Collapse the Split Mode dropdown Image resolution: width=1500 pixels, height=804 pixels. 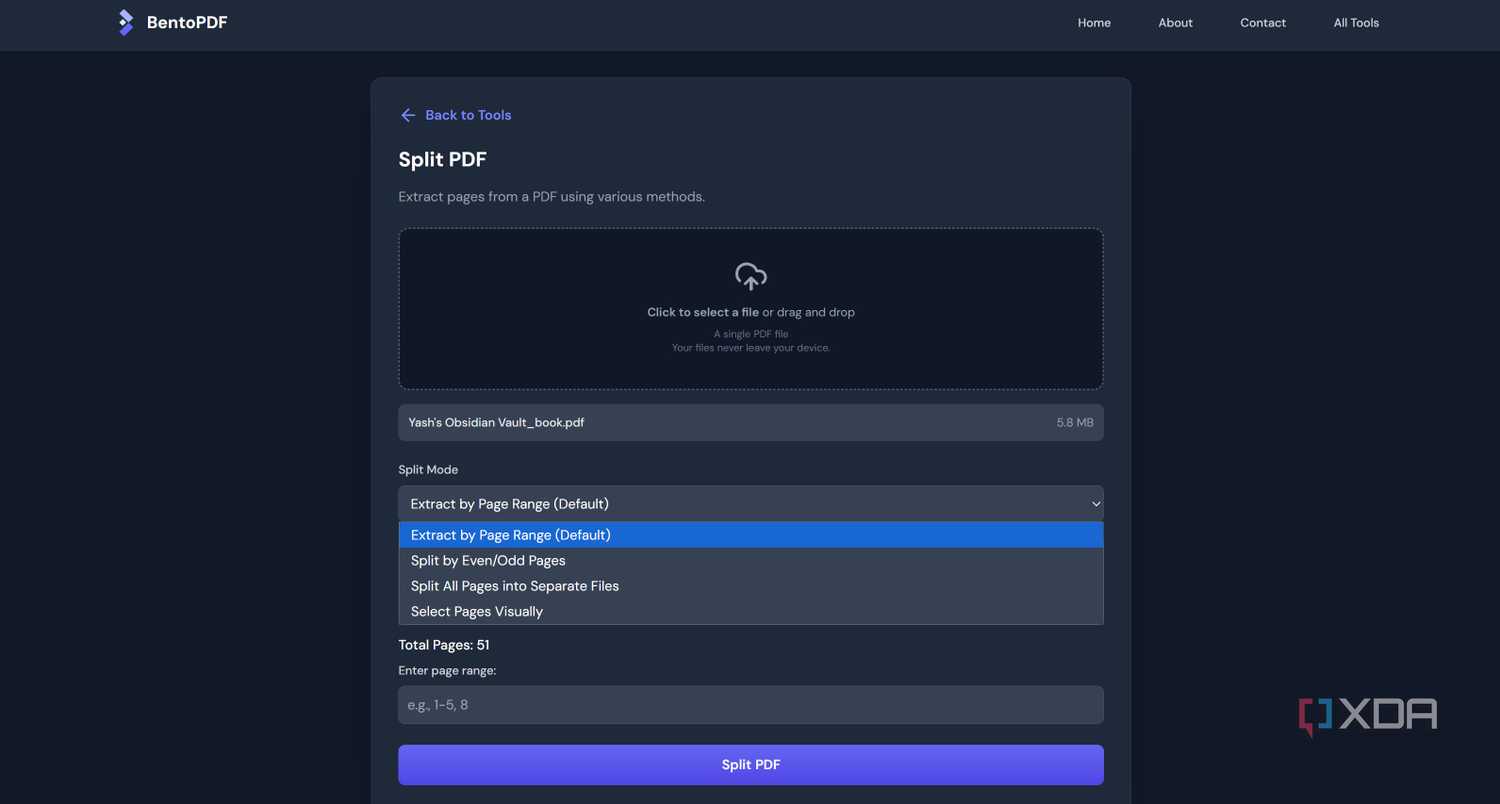tap(751, 504)
